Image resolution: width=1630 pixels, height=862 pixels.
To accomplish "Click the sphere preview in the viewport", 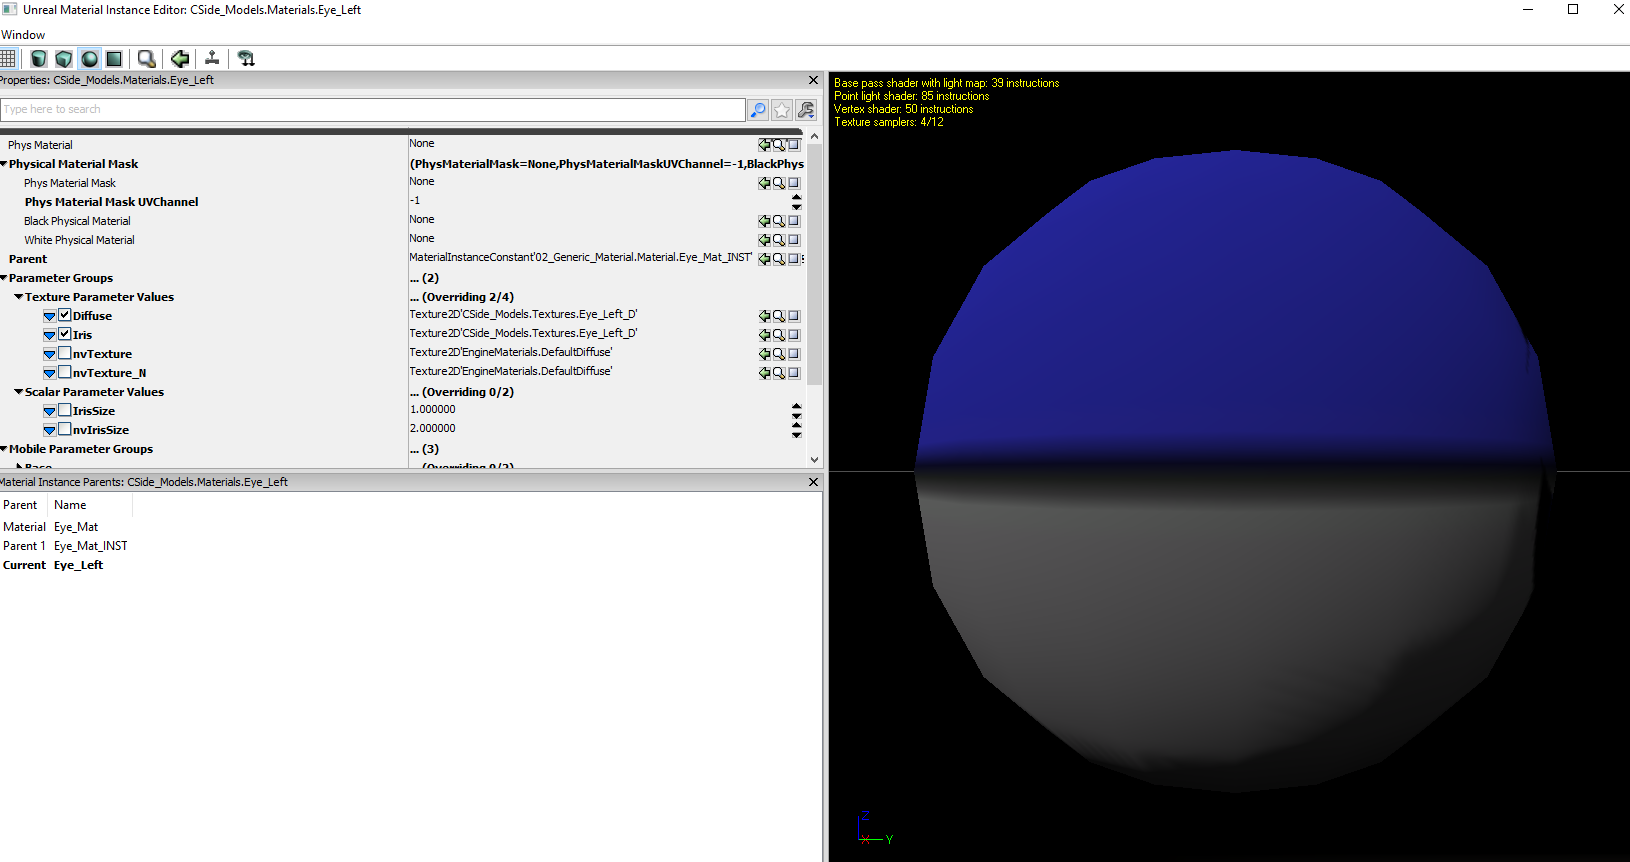I will point(1235,470).
